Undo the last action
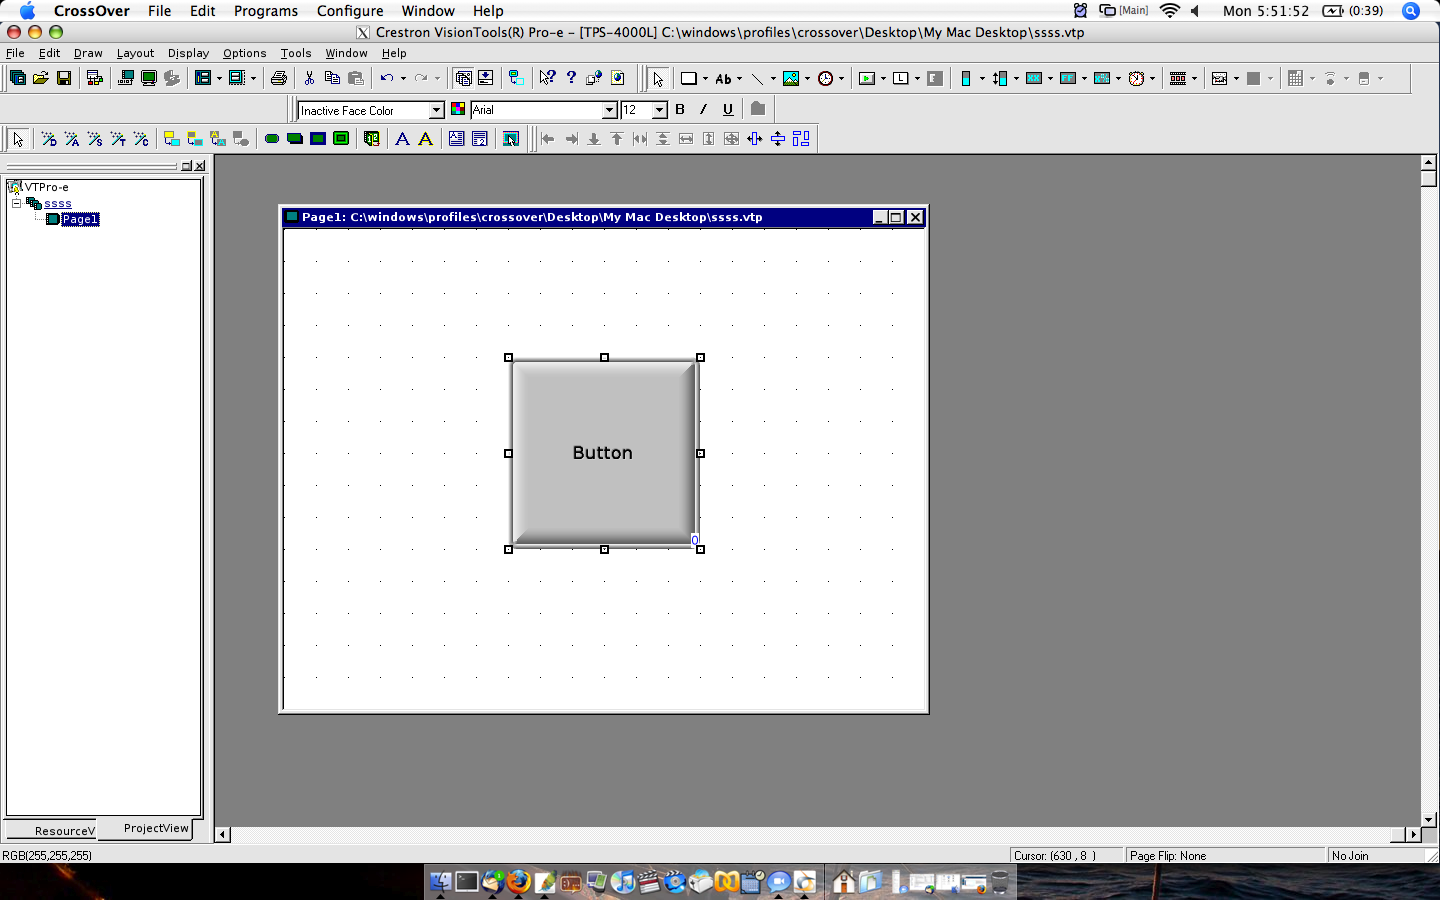Viewport: 1440px width, 900px height. 386,77
